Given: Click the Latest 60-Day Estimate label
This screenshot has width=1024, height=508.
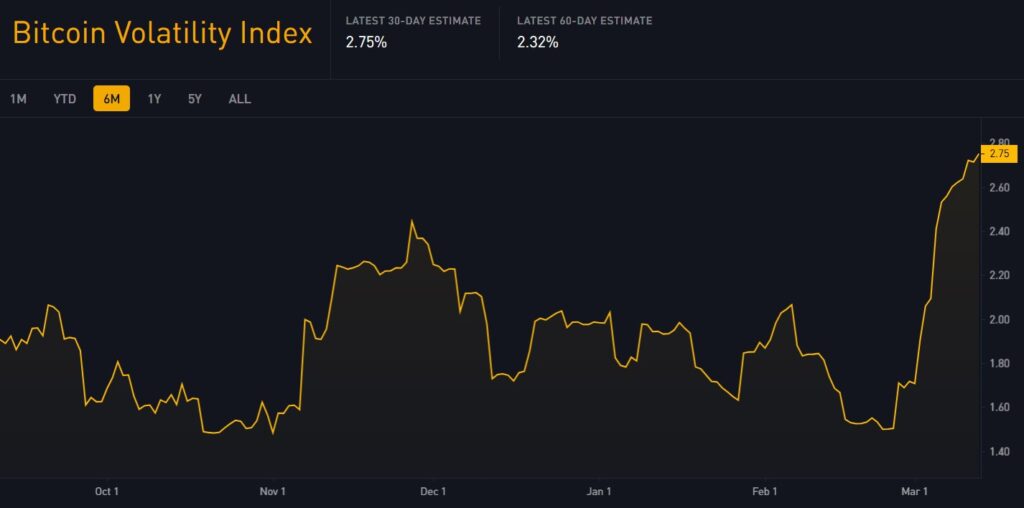Looking at the screenshot, I should point(584,21).
